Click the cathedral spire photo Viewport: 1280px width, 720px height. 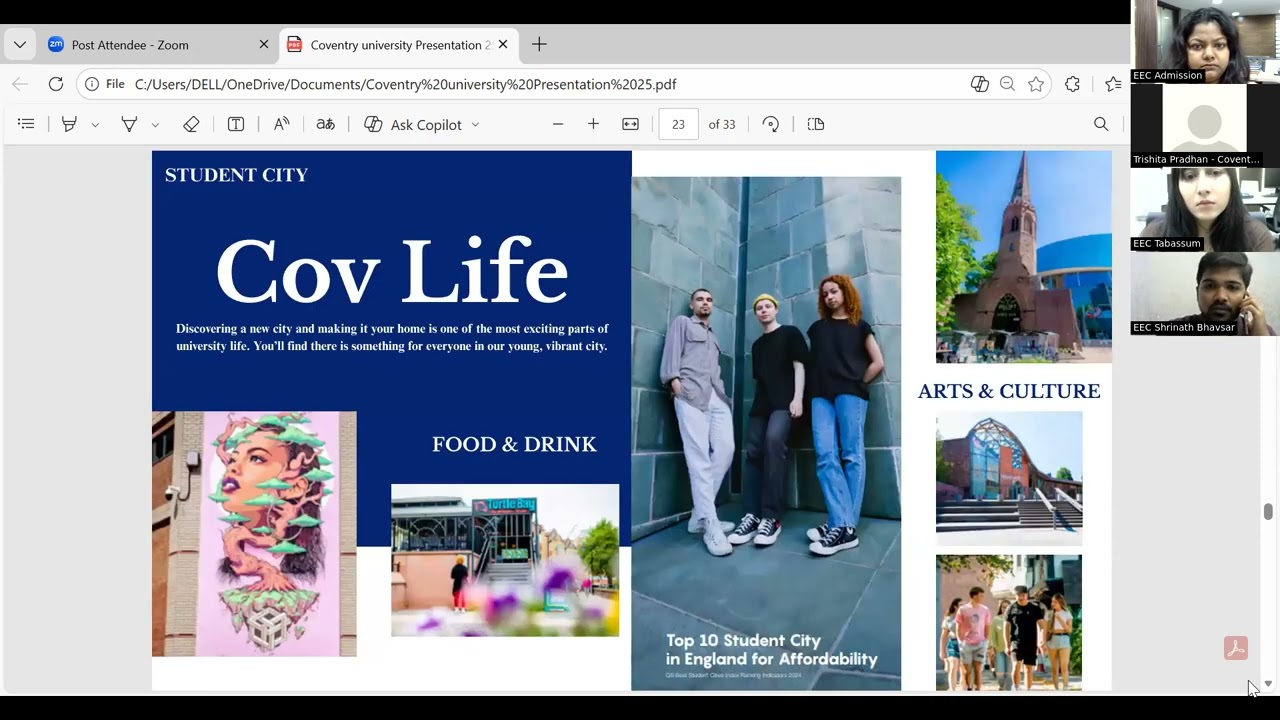1023,257
